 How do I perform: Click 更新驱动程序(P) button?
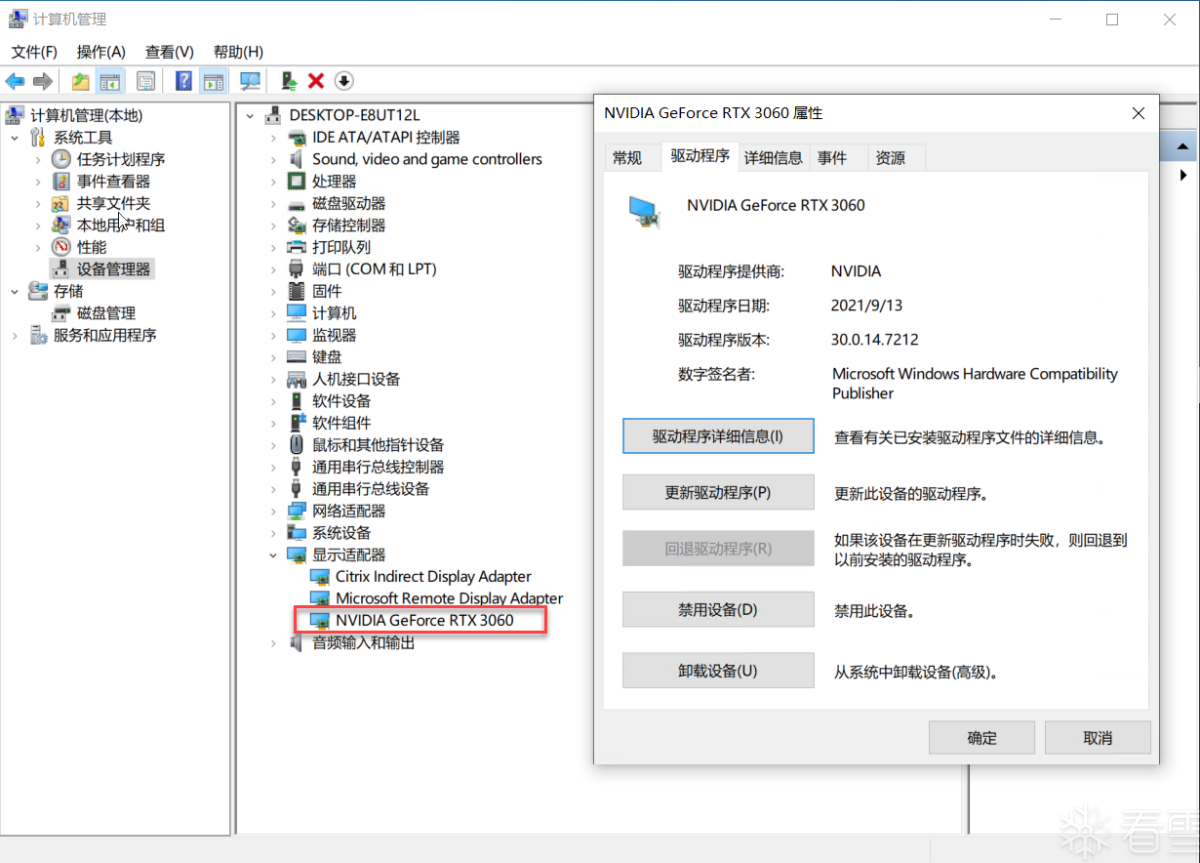pos(718,492)
